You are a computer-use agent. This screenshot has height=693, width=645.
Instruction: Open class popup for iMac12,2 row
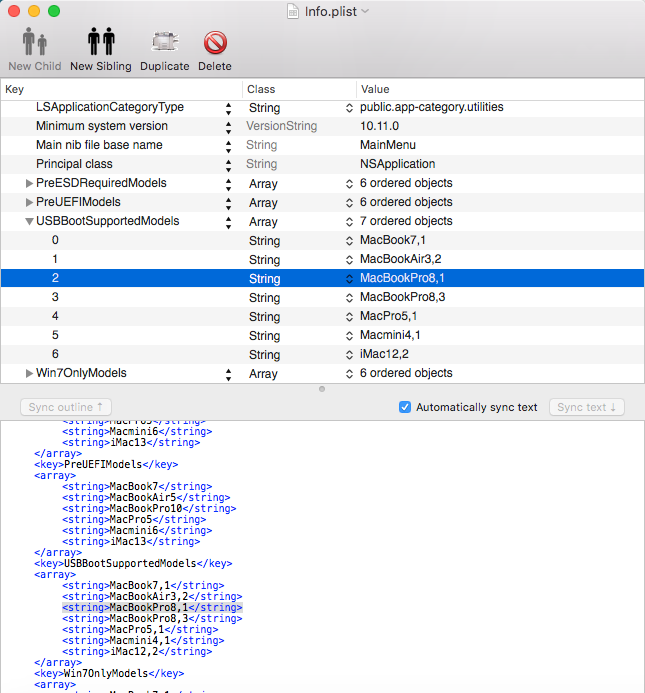(x=349, y=355)
